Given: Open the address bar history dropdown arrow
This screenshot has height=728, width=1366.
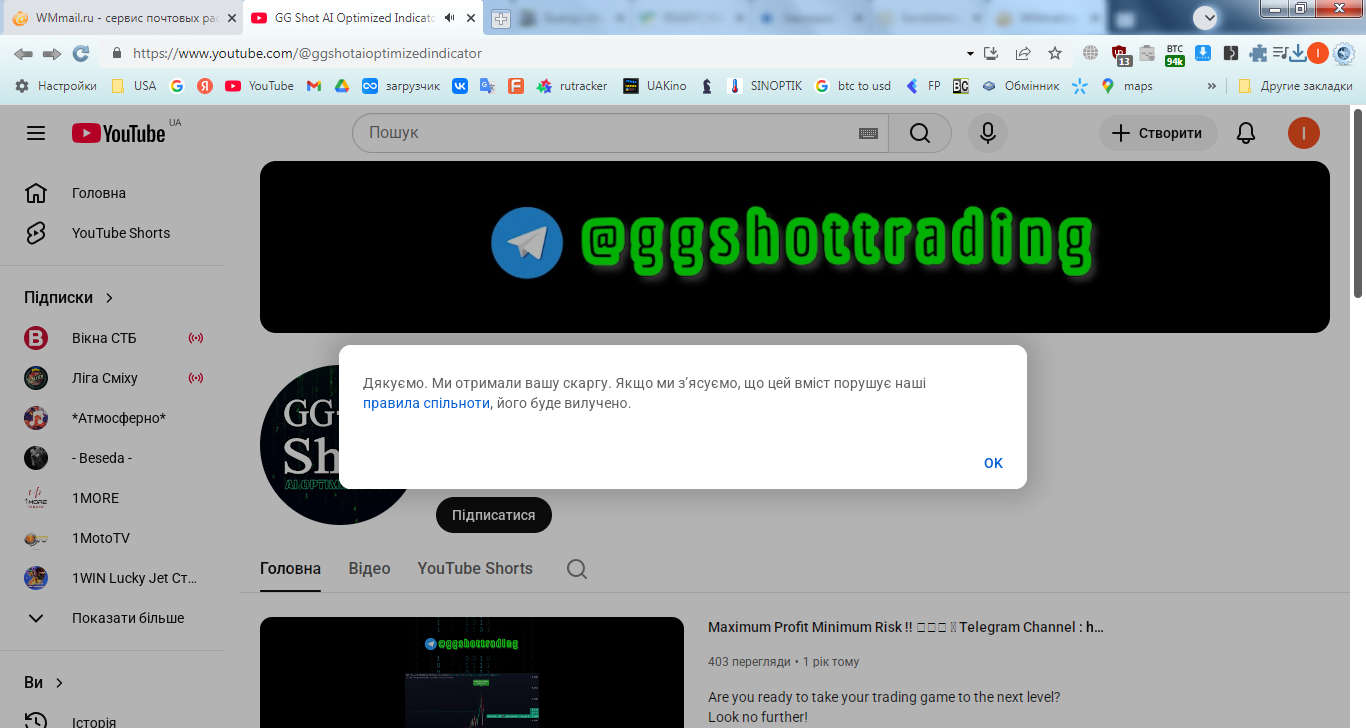Looking at the screenshot, I should [970, 54].
